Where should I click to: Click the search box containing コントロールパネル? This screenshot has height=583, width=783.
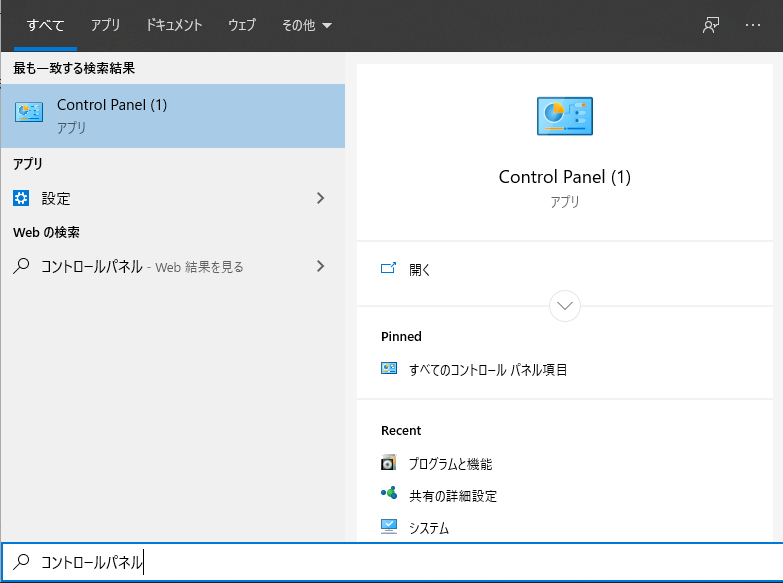(392, 563)
